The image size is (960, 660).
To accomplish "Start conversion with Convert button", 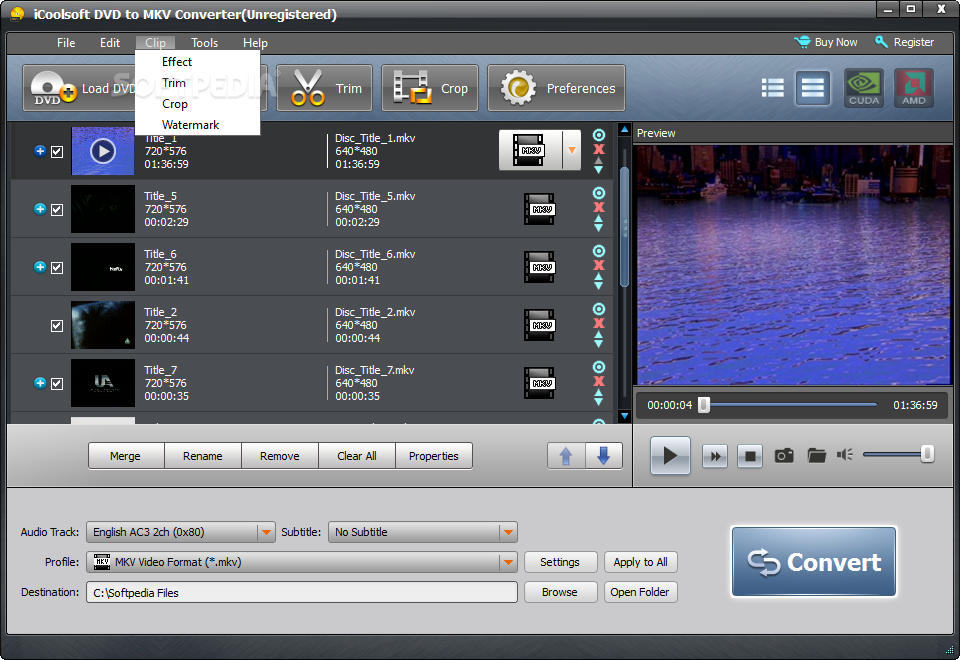I will coord(814,561).
